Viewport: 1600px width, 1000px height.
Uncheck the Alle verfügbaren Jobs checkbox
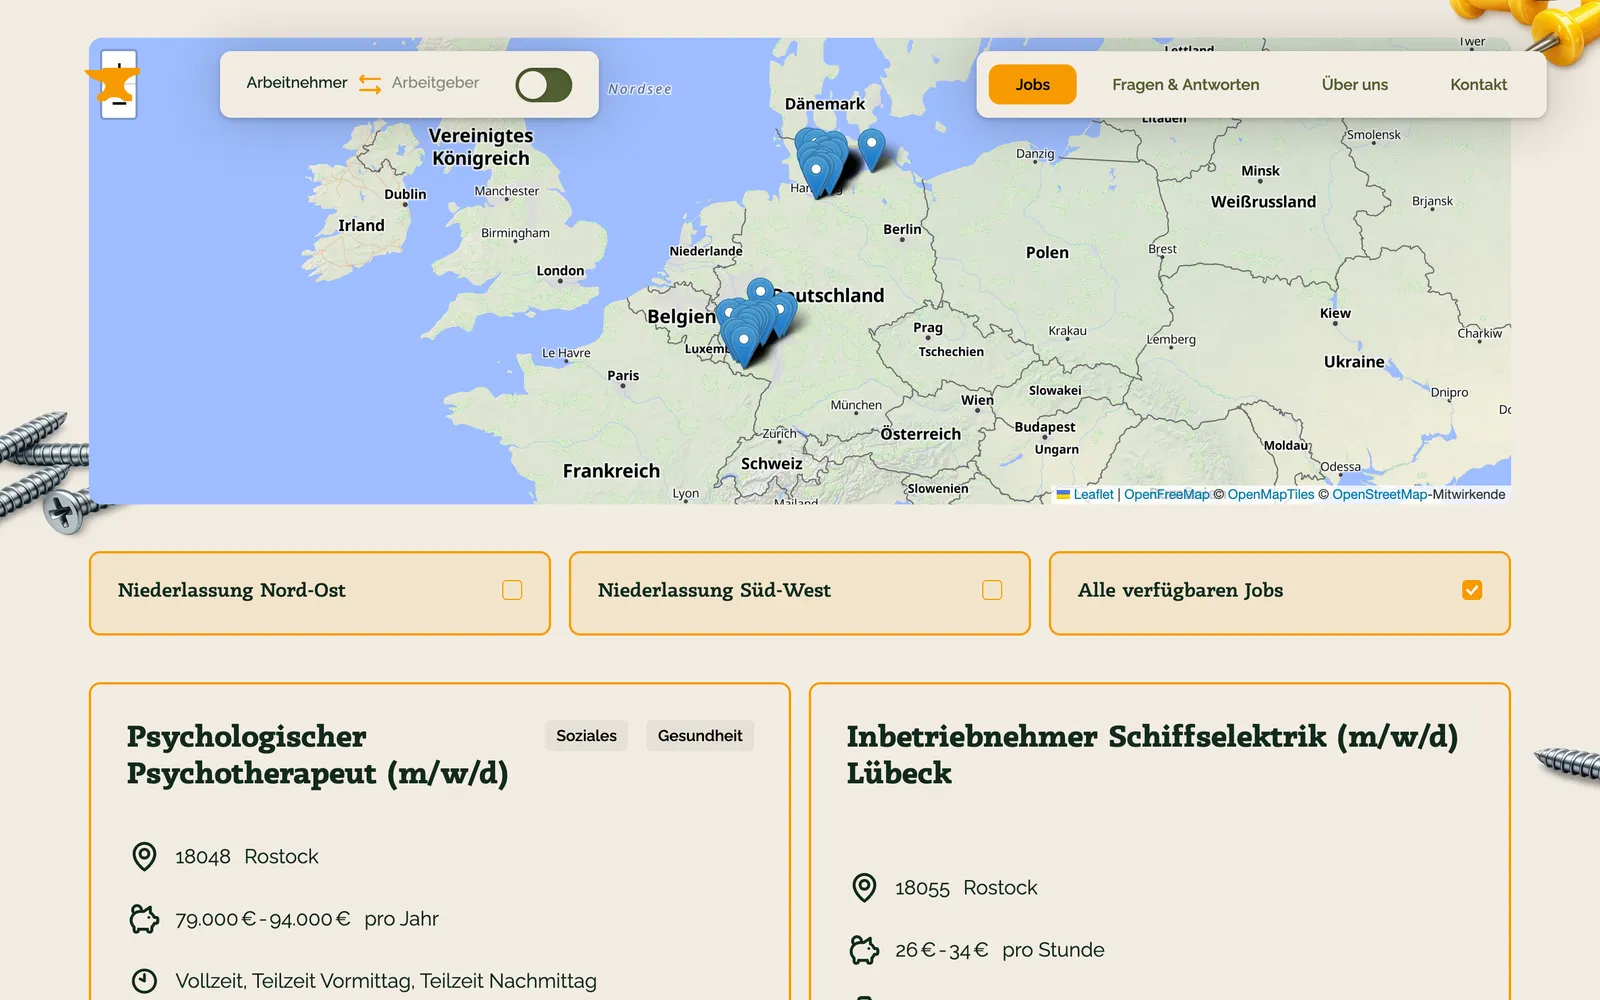(1472, 590)
